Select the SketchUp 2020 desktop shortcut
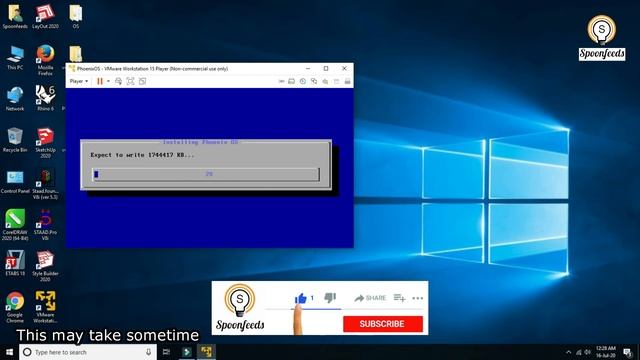Image resolution: width=640 pixels, height=360 pixels. pos(45,143)
